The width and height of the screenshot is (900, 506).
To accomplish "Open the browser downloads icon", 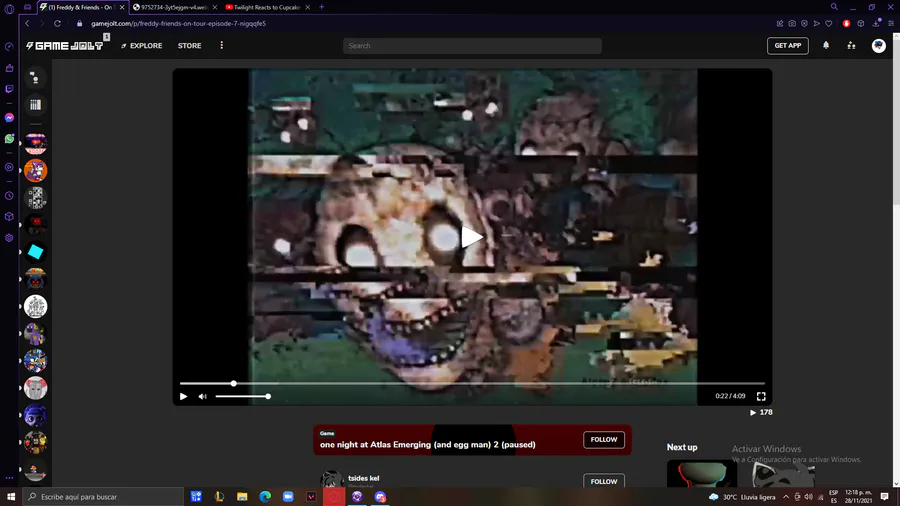I will coord(876,24).
